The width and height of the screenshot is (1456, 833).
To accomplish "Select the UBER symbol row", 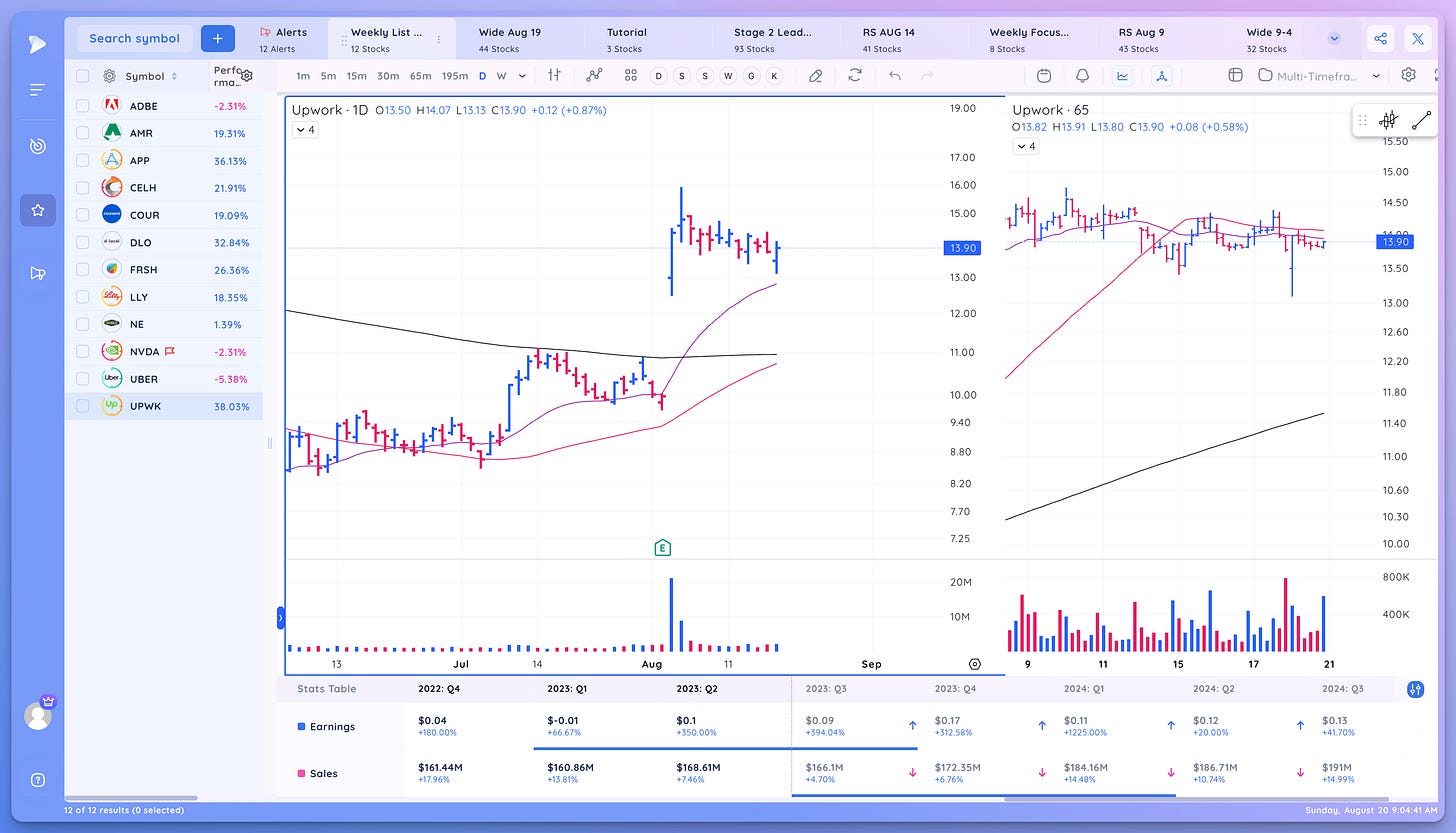I will (x=164, y=379).
